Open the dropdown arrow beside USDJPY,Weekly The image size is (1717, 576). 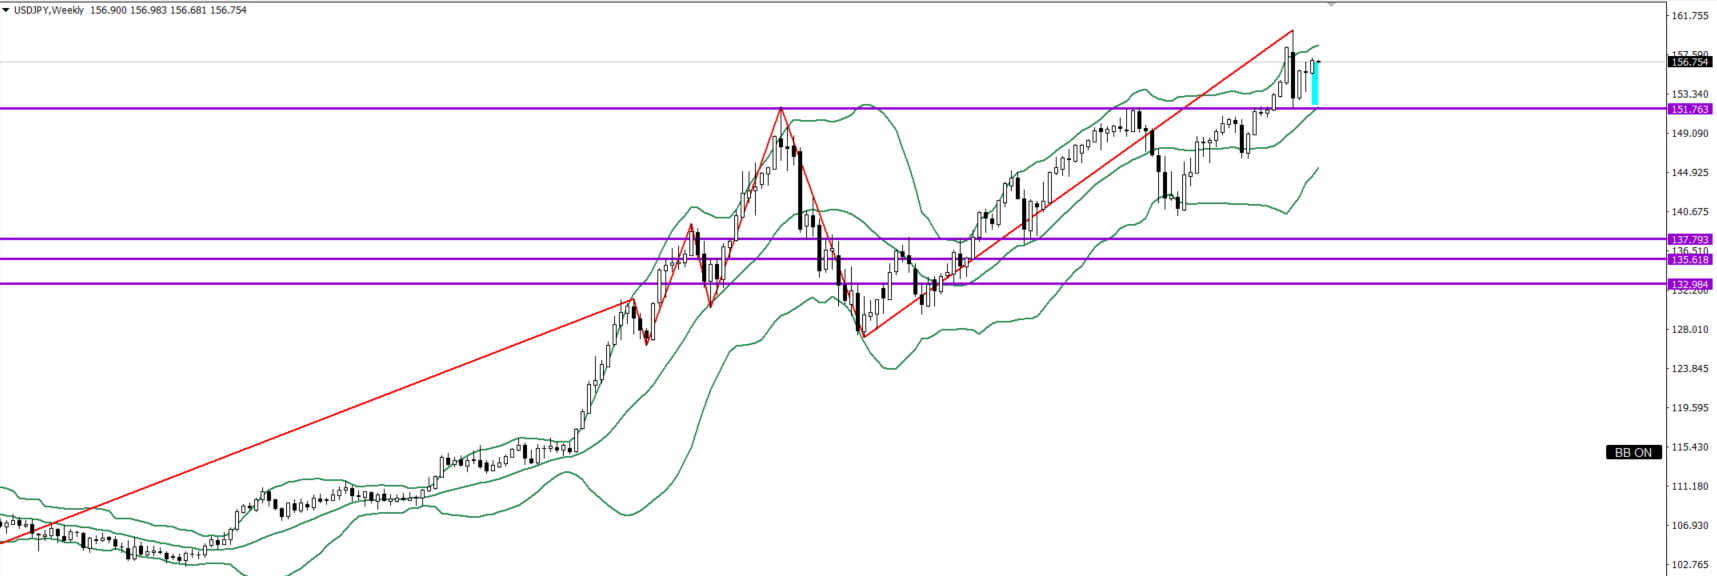click(6, 10)
